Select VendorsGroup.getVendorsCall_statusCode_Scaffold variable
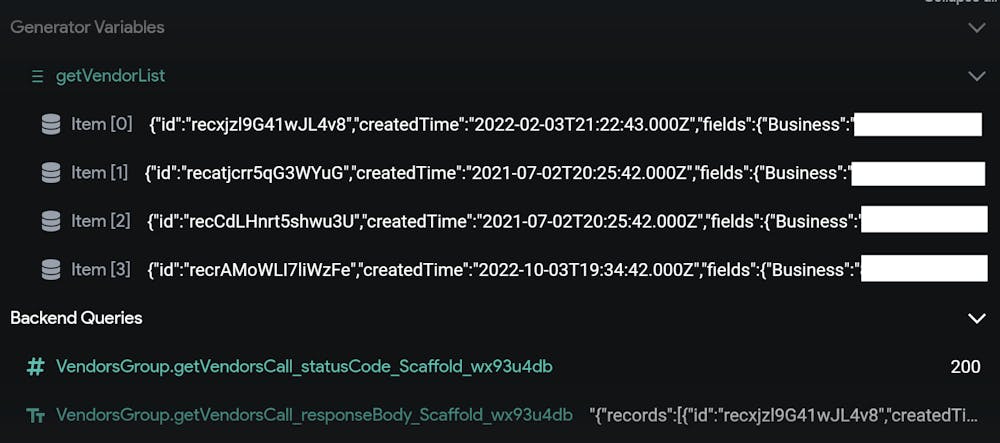The image size is (1000, 443). coord(304,367)
